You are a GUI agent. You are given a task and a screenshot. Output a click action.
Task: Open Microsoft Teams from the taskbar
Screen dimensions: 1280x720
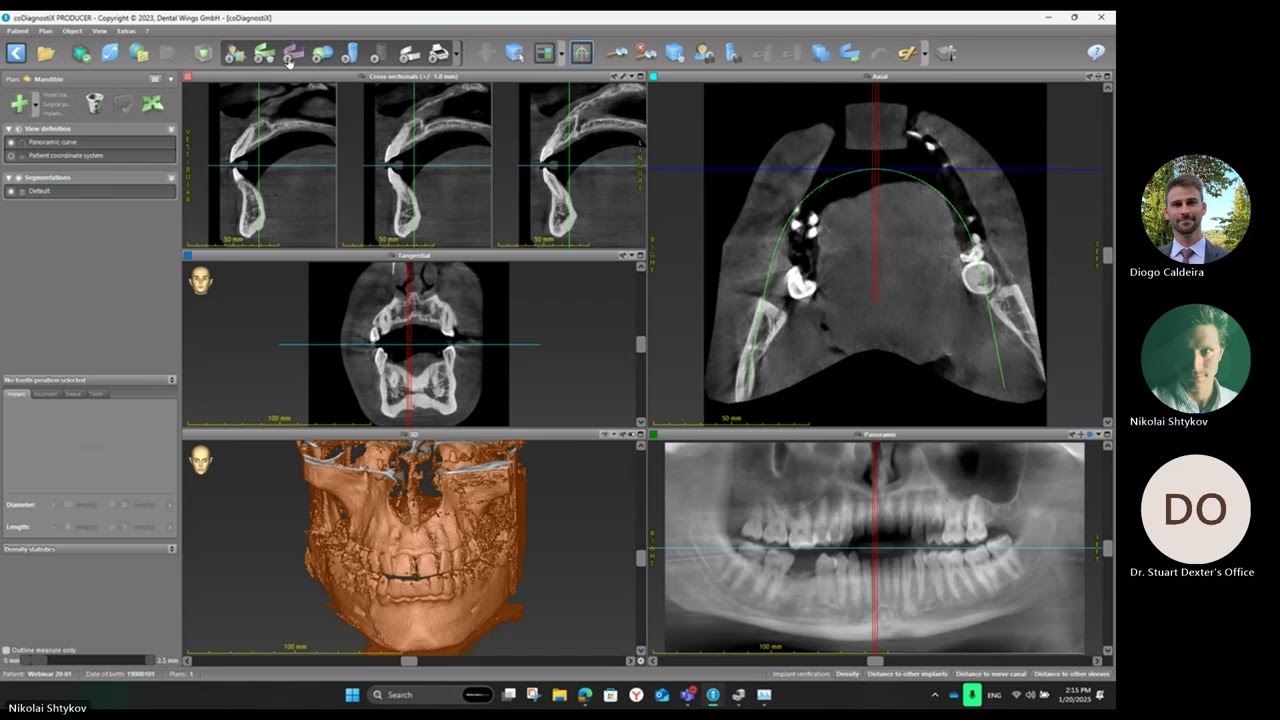pos(687,695)
